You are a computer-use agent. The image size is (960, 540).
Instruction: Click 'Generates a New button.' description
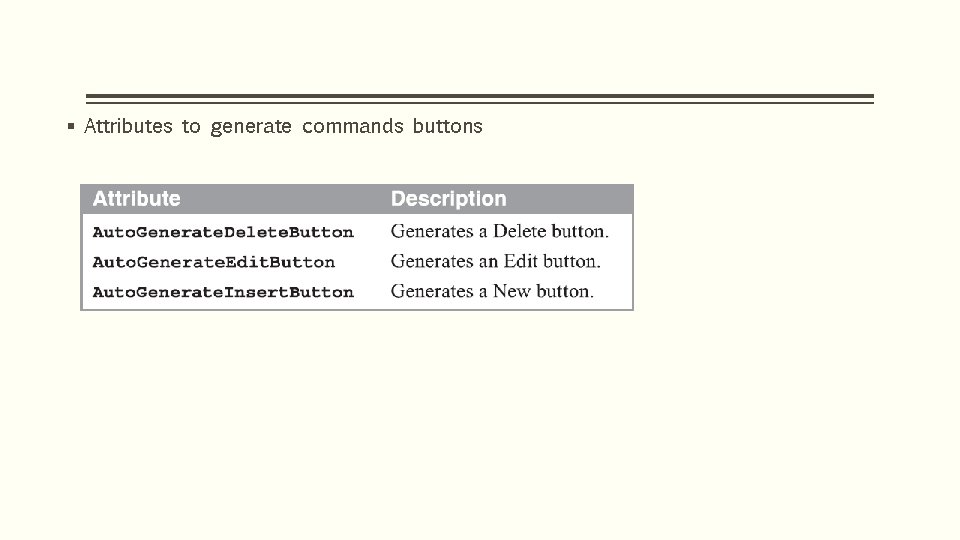tap(492, 292)
